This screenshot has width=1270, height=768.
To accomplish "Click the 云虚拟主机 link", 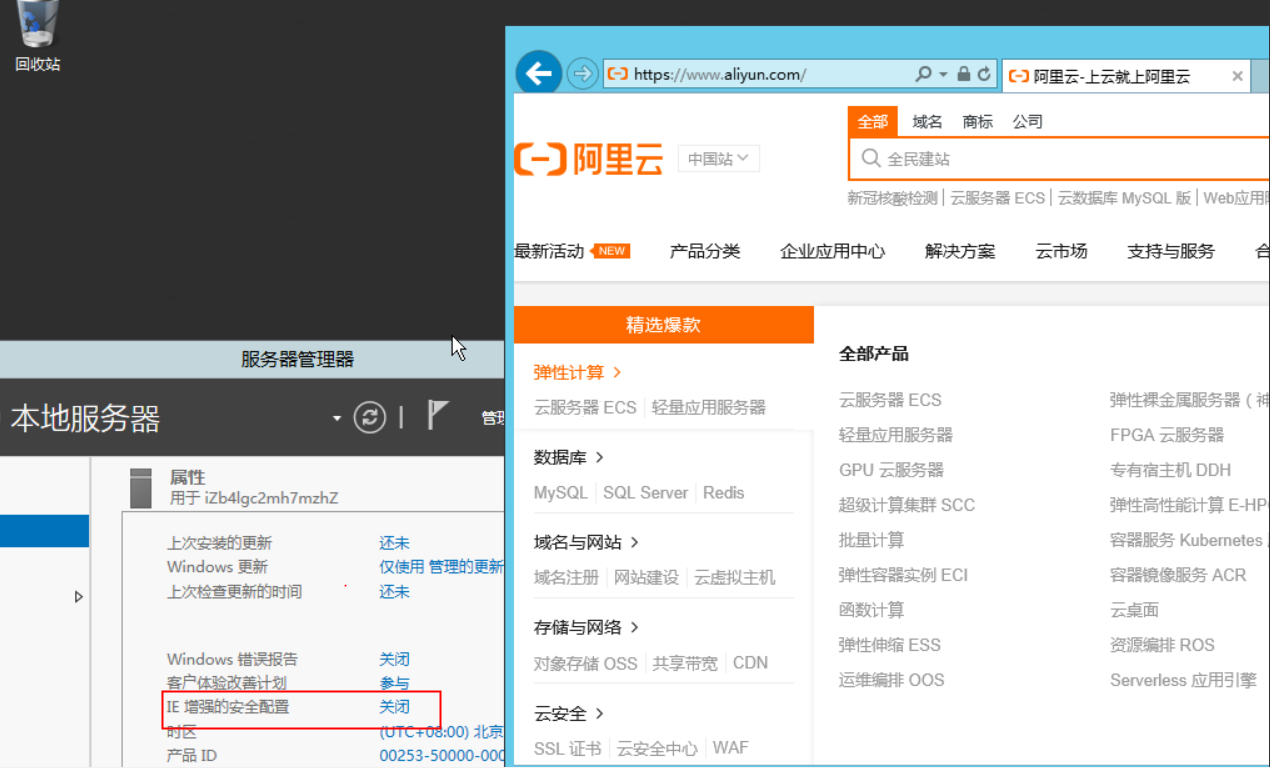I will click(734, 577).
